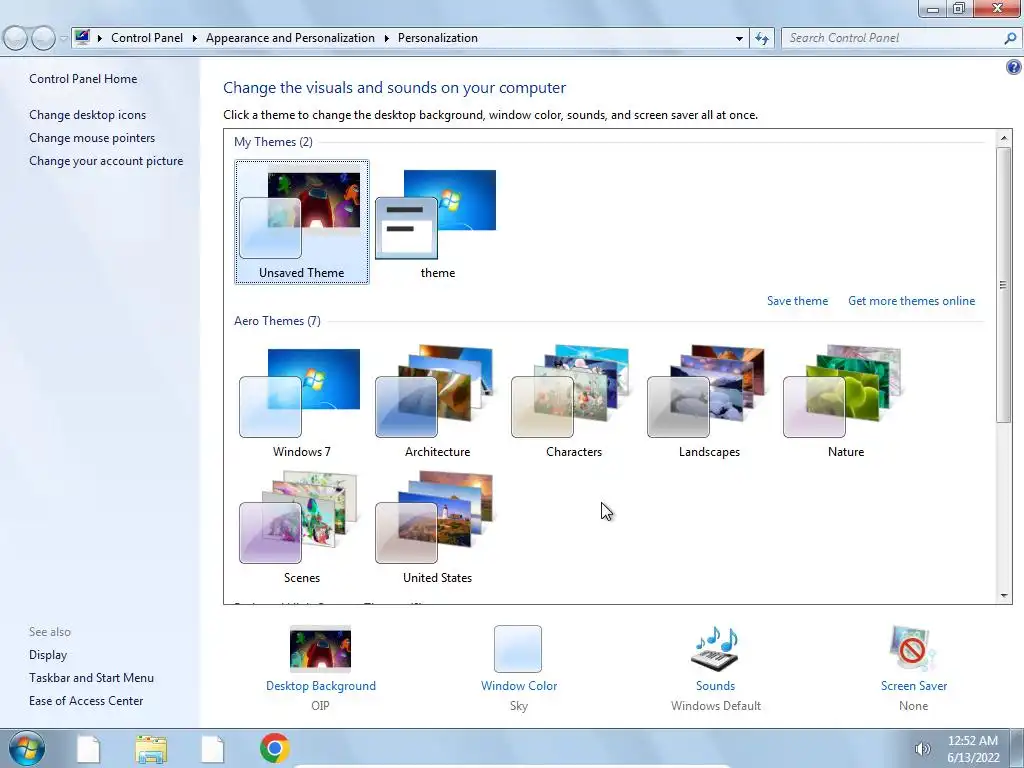The image size is (1024, 768).
Task: Click Appearance and Personalization breadcrumb
Action: (x=290, y=38)
